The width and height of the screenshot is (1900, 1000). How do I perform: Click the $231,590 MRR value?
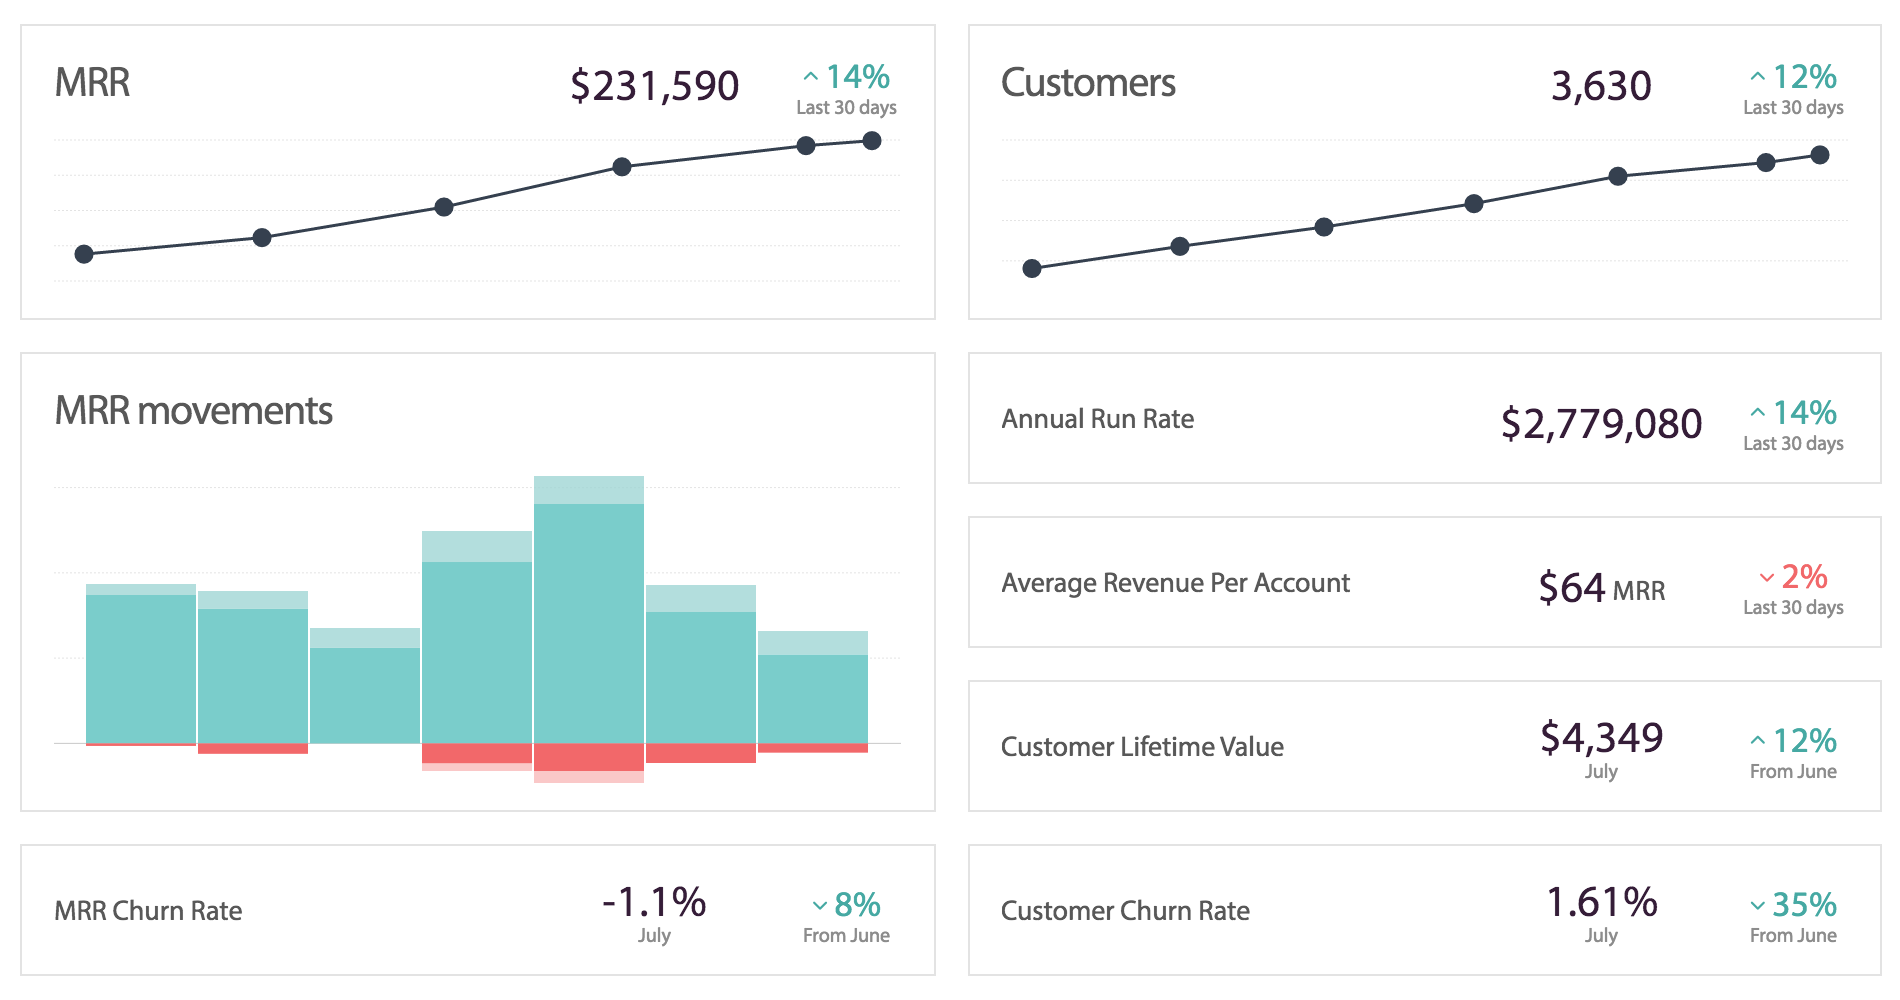pyautogui.click(x=654, y=86)
